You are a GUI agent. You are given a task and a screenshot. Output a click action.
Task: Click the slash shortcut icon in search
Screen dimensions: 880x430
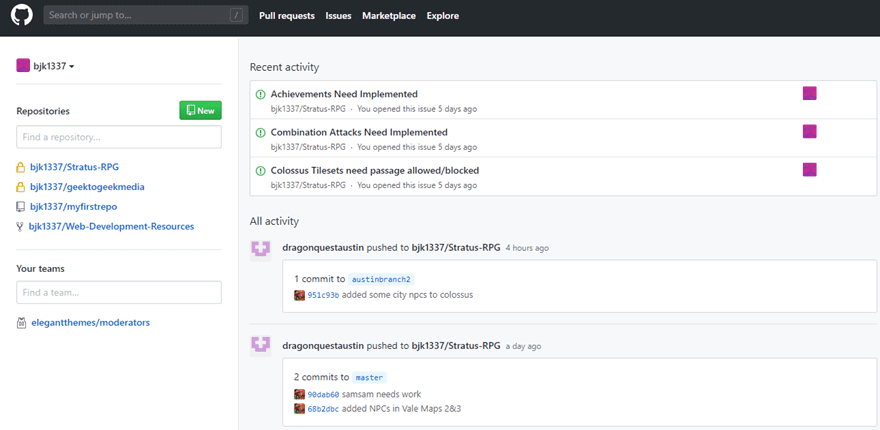pos(236,16)
